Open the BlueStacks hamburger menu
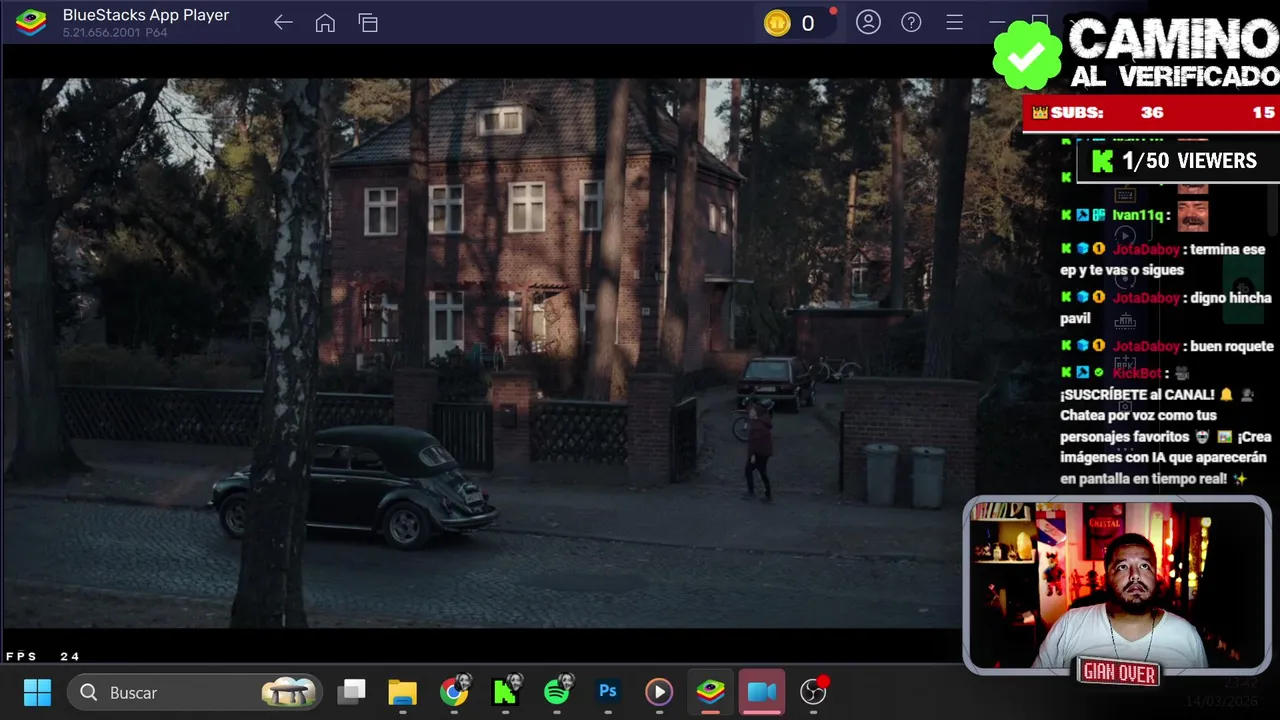 pos(954,22)
